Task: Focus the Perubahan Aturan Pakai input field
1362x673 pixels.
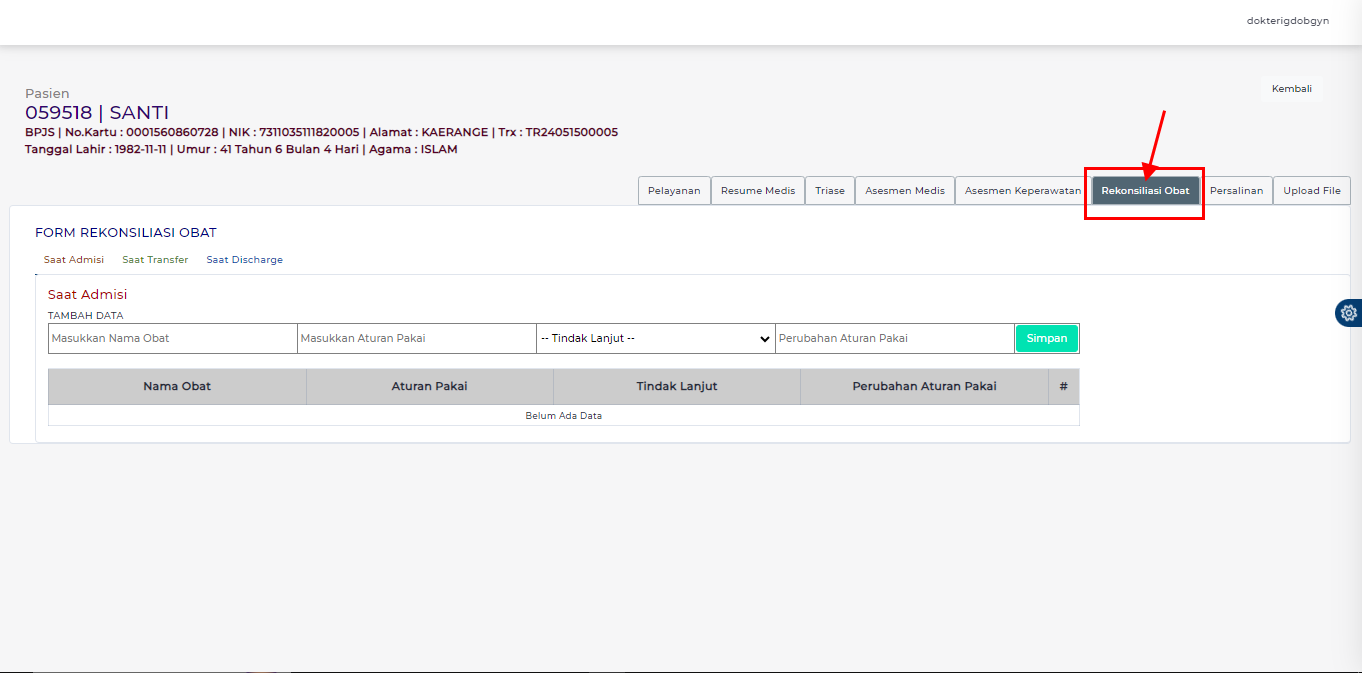Action: point(894,338)
